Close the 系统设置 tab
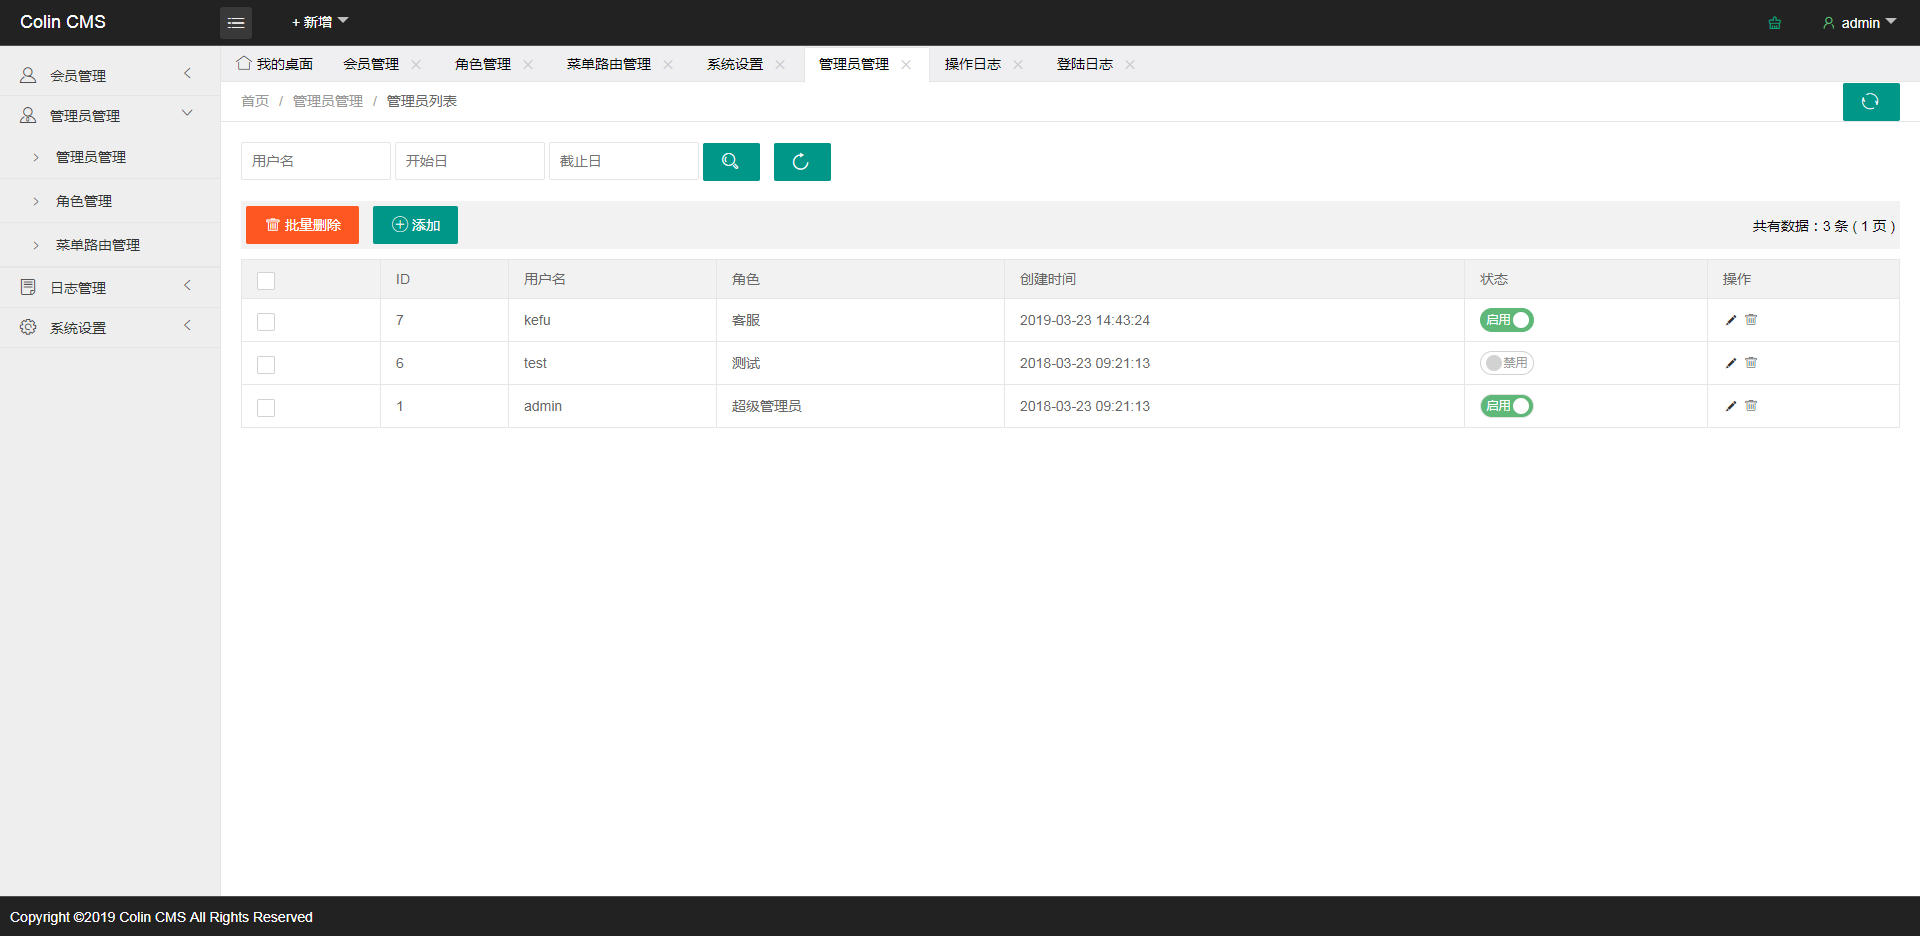 [780, 64]
